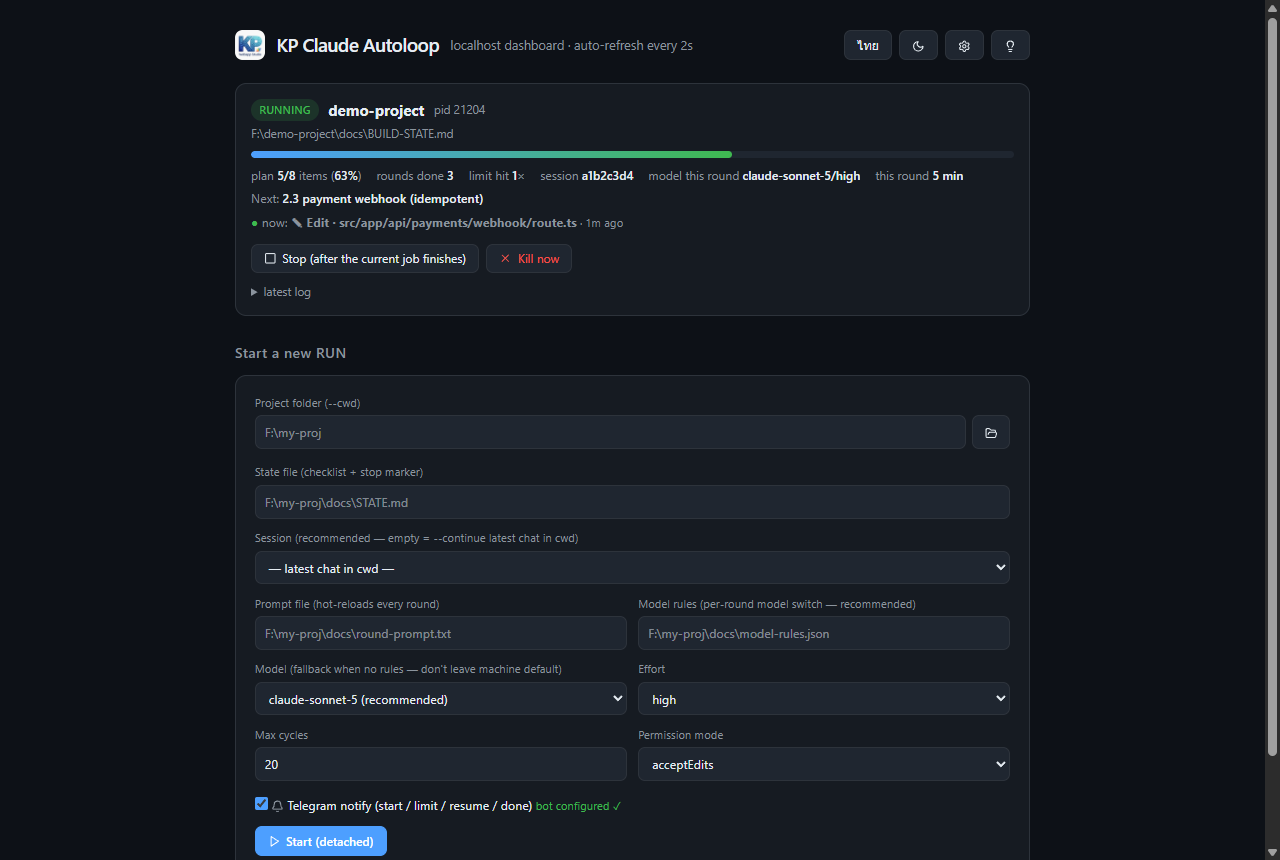The height and width of the screenshot is (860, 1280).
Task: Click the Kill now button
Action: 529,259
